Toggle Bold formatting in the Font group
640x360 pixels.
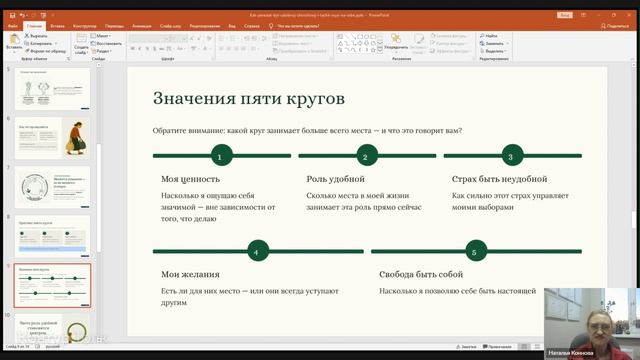[x=133, y=49]
